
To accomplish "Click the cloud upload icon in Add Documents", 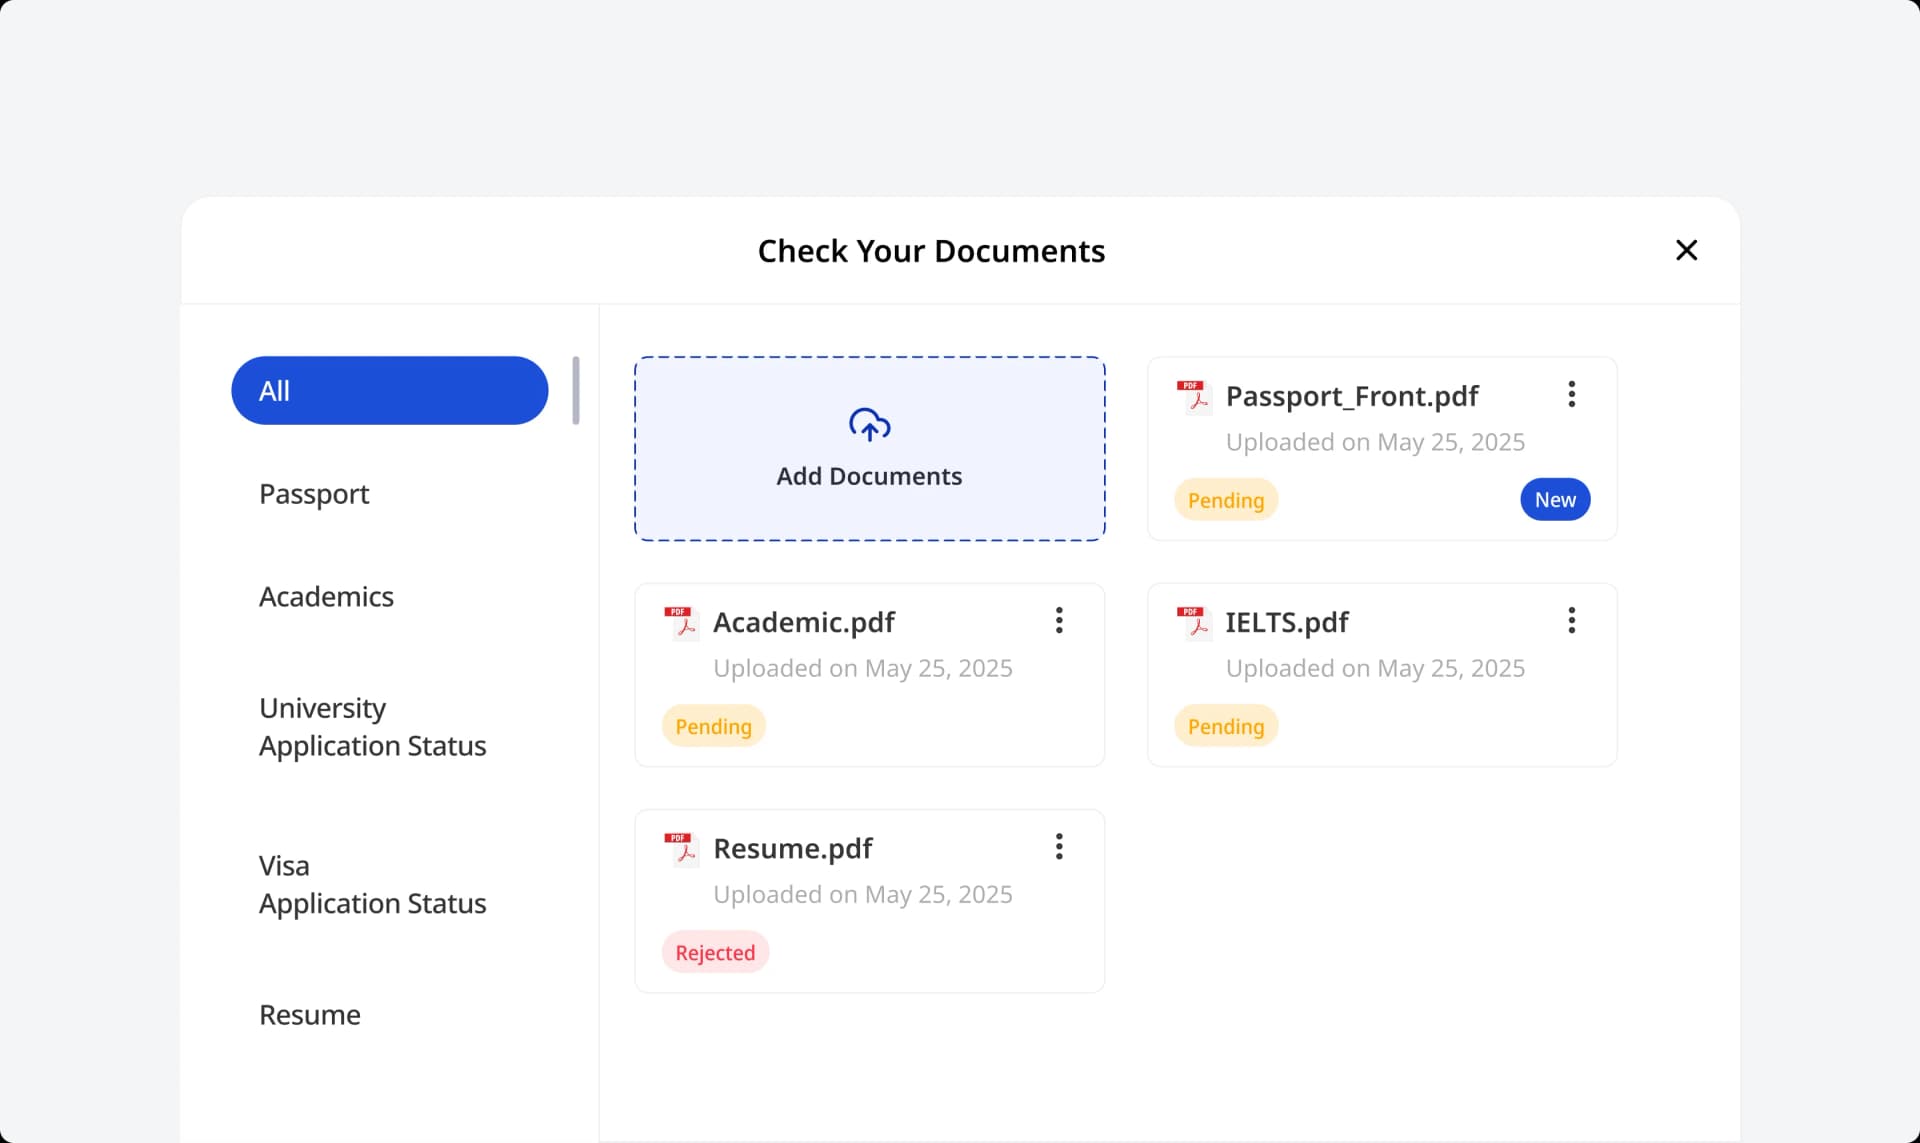I will point(869,424).
